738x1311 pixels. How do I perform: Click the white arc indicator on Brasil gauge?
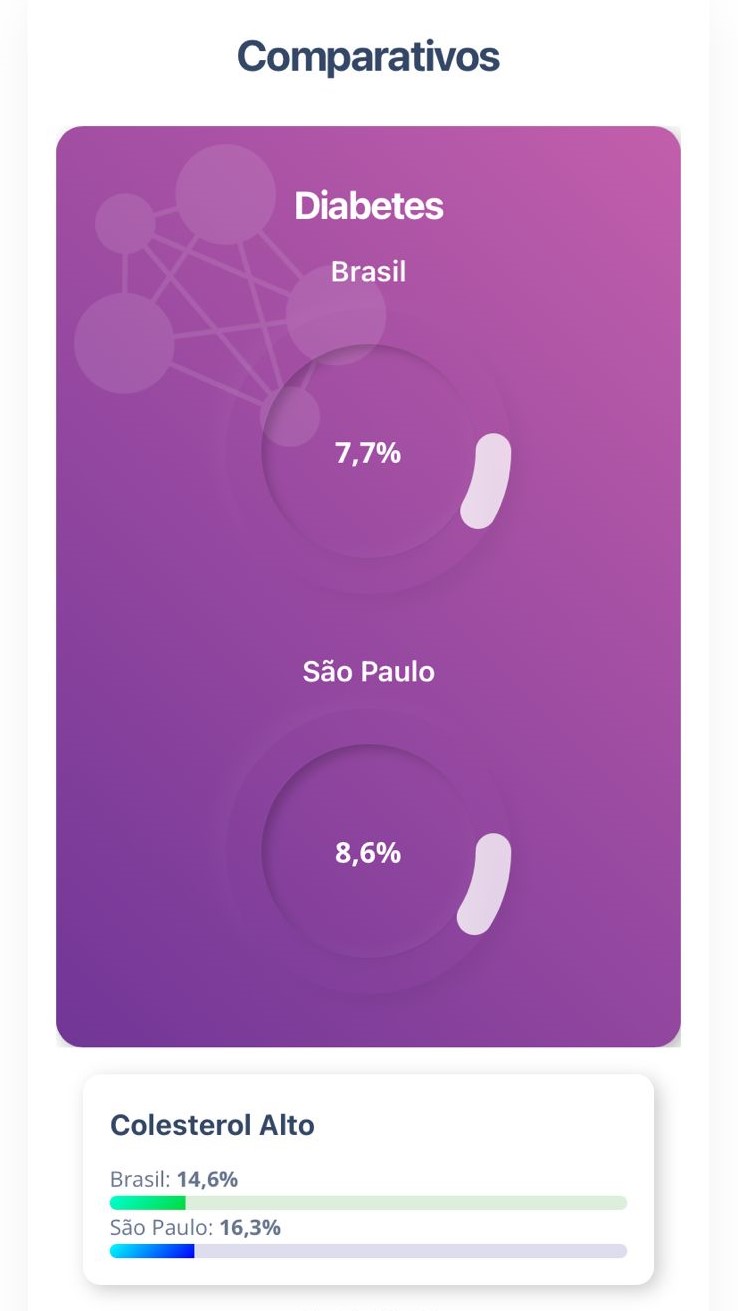[x=487, y=480]
